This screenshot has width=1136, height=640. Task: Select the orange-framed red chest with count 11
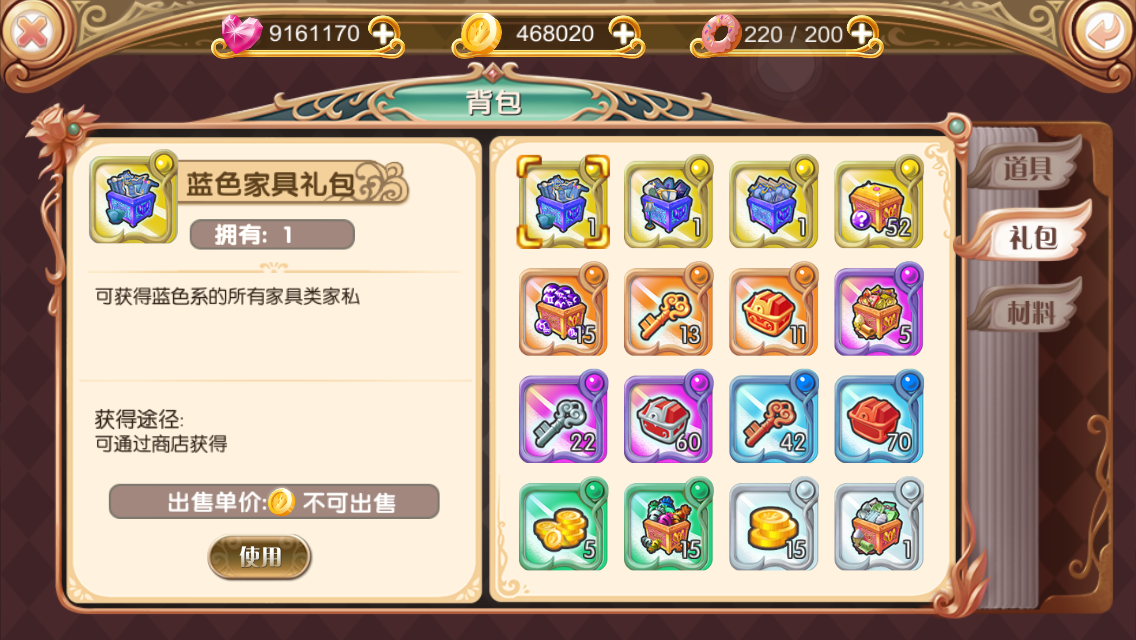tap(773, 310)
